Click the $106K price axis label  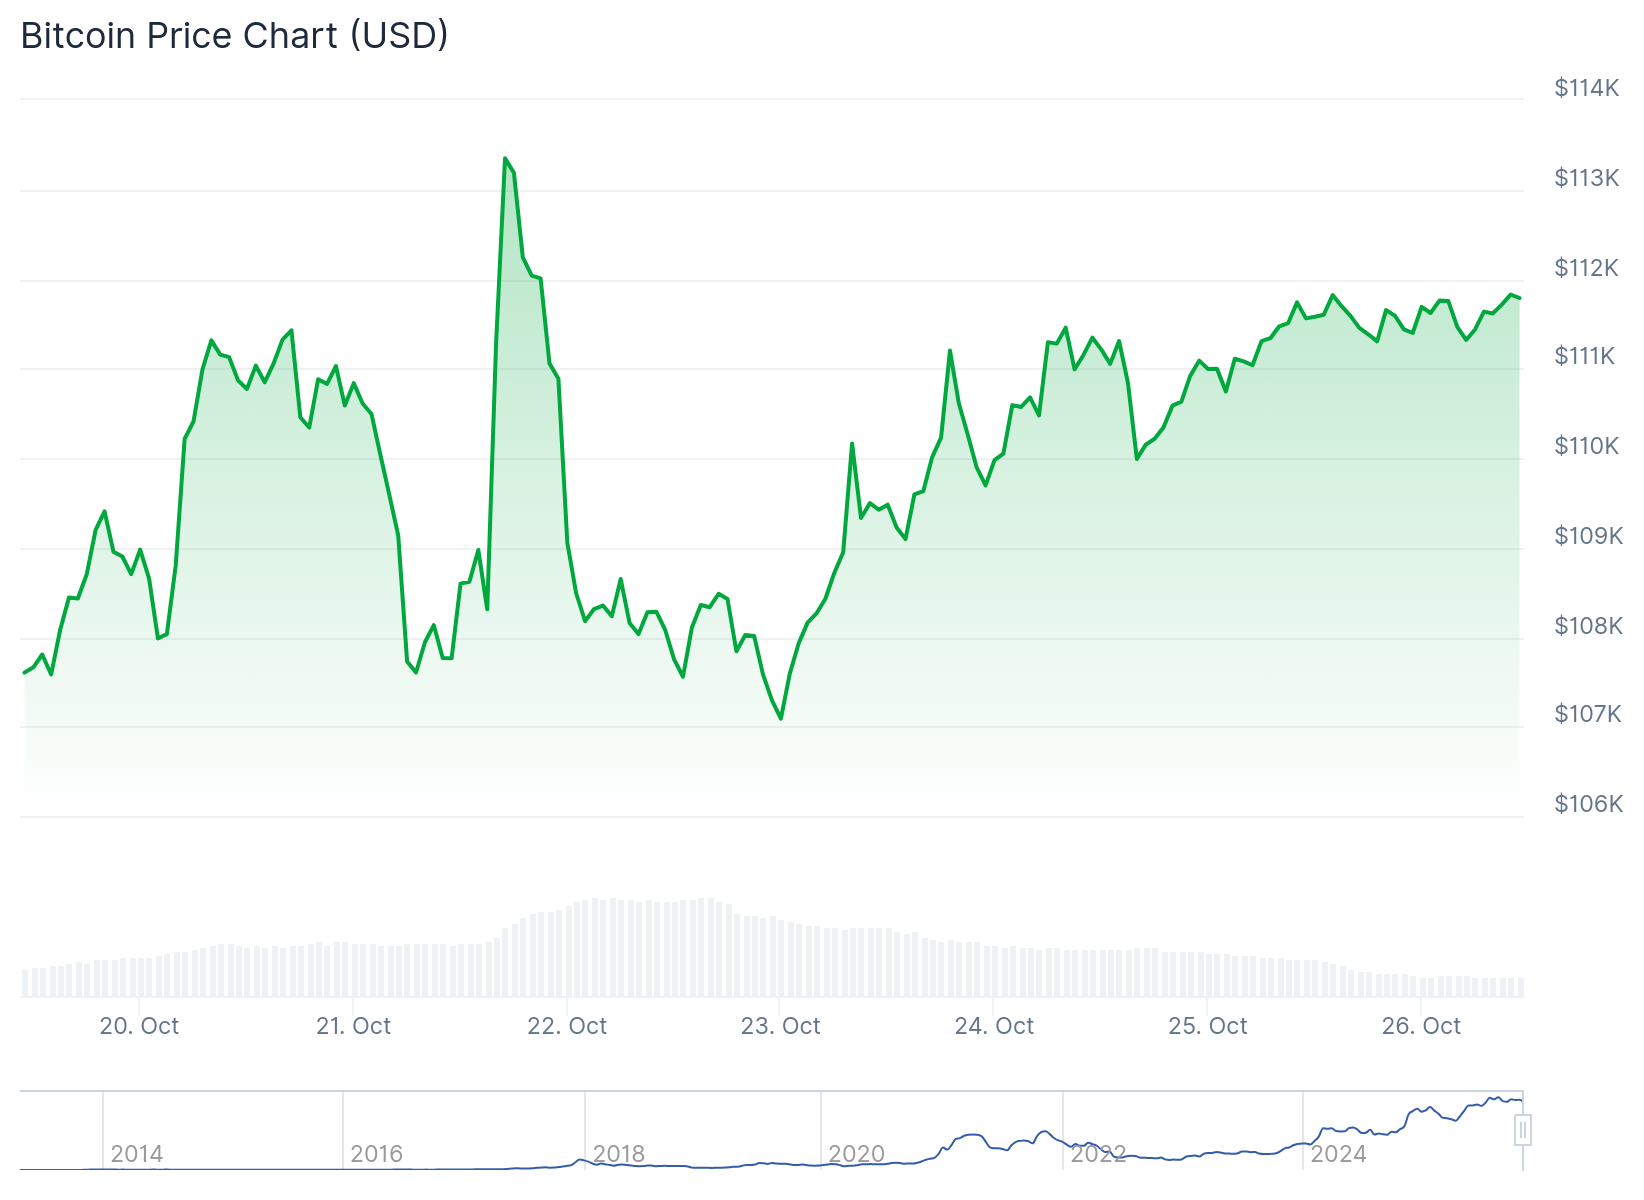click(1588, 804)
